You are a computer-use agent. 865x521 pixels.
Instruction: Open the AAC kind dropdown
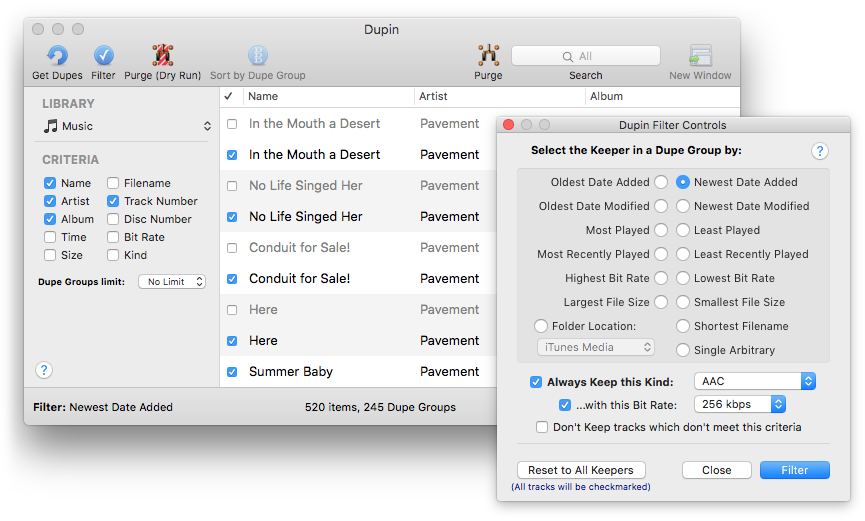tap(755, 381)
